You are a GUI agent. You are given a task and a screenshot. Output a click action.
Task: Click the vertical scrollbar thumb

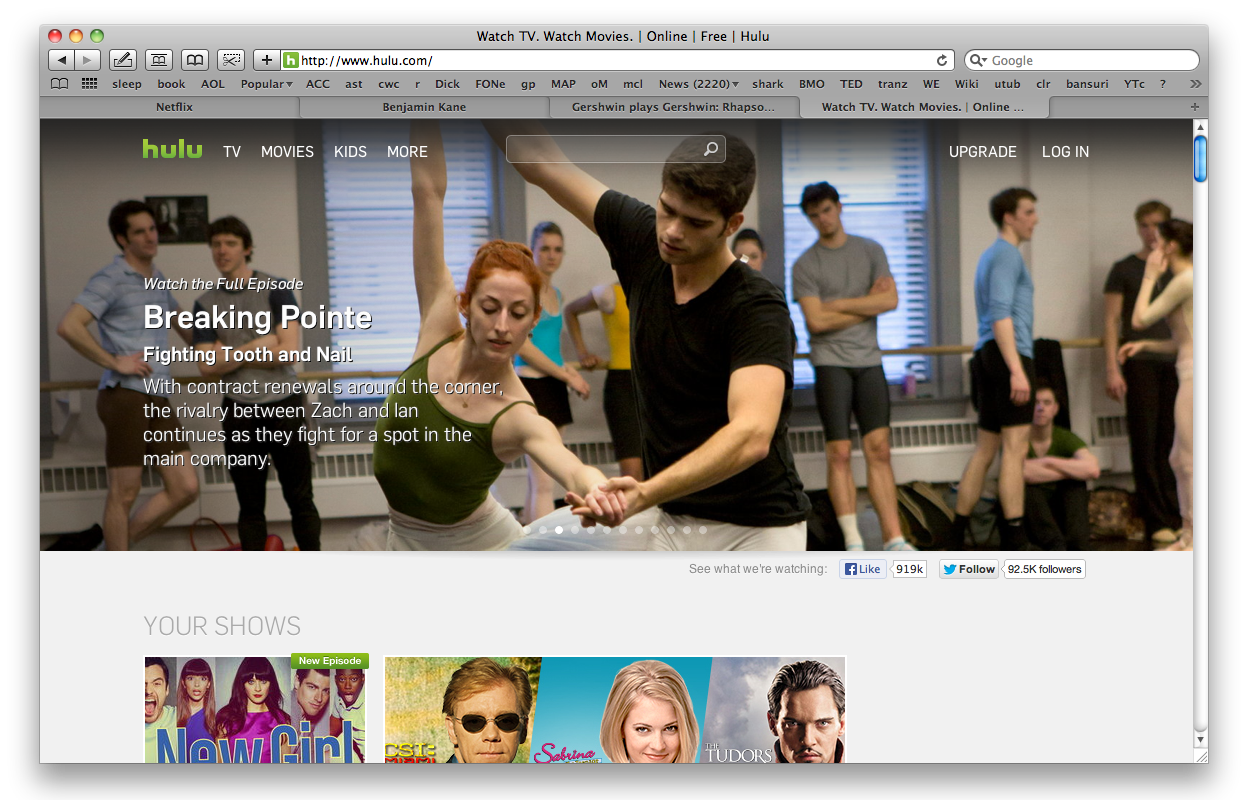[1200, 159]
